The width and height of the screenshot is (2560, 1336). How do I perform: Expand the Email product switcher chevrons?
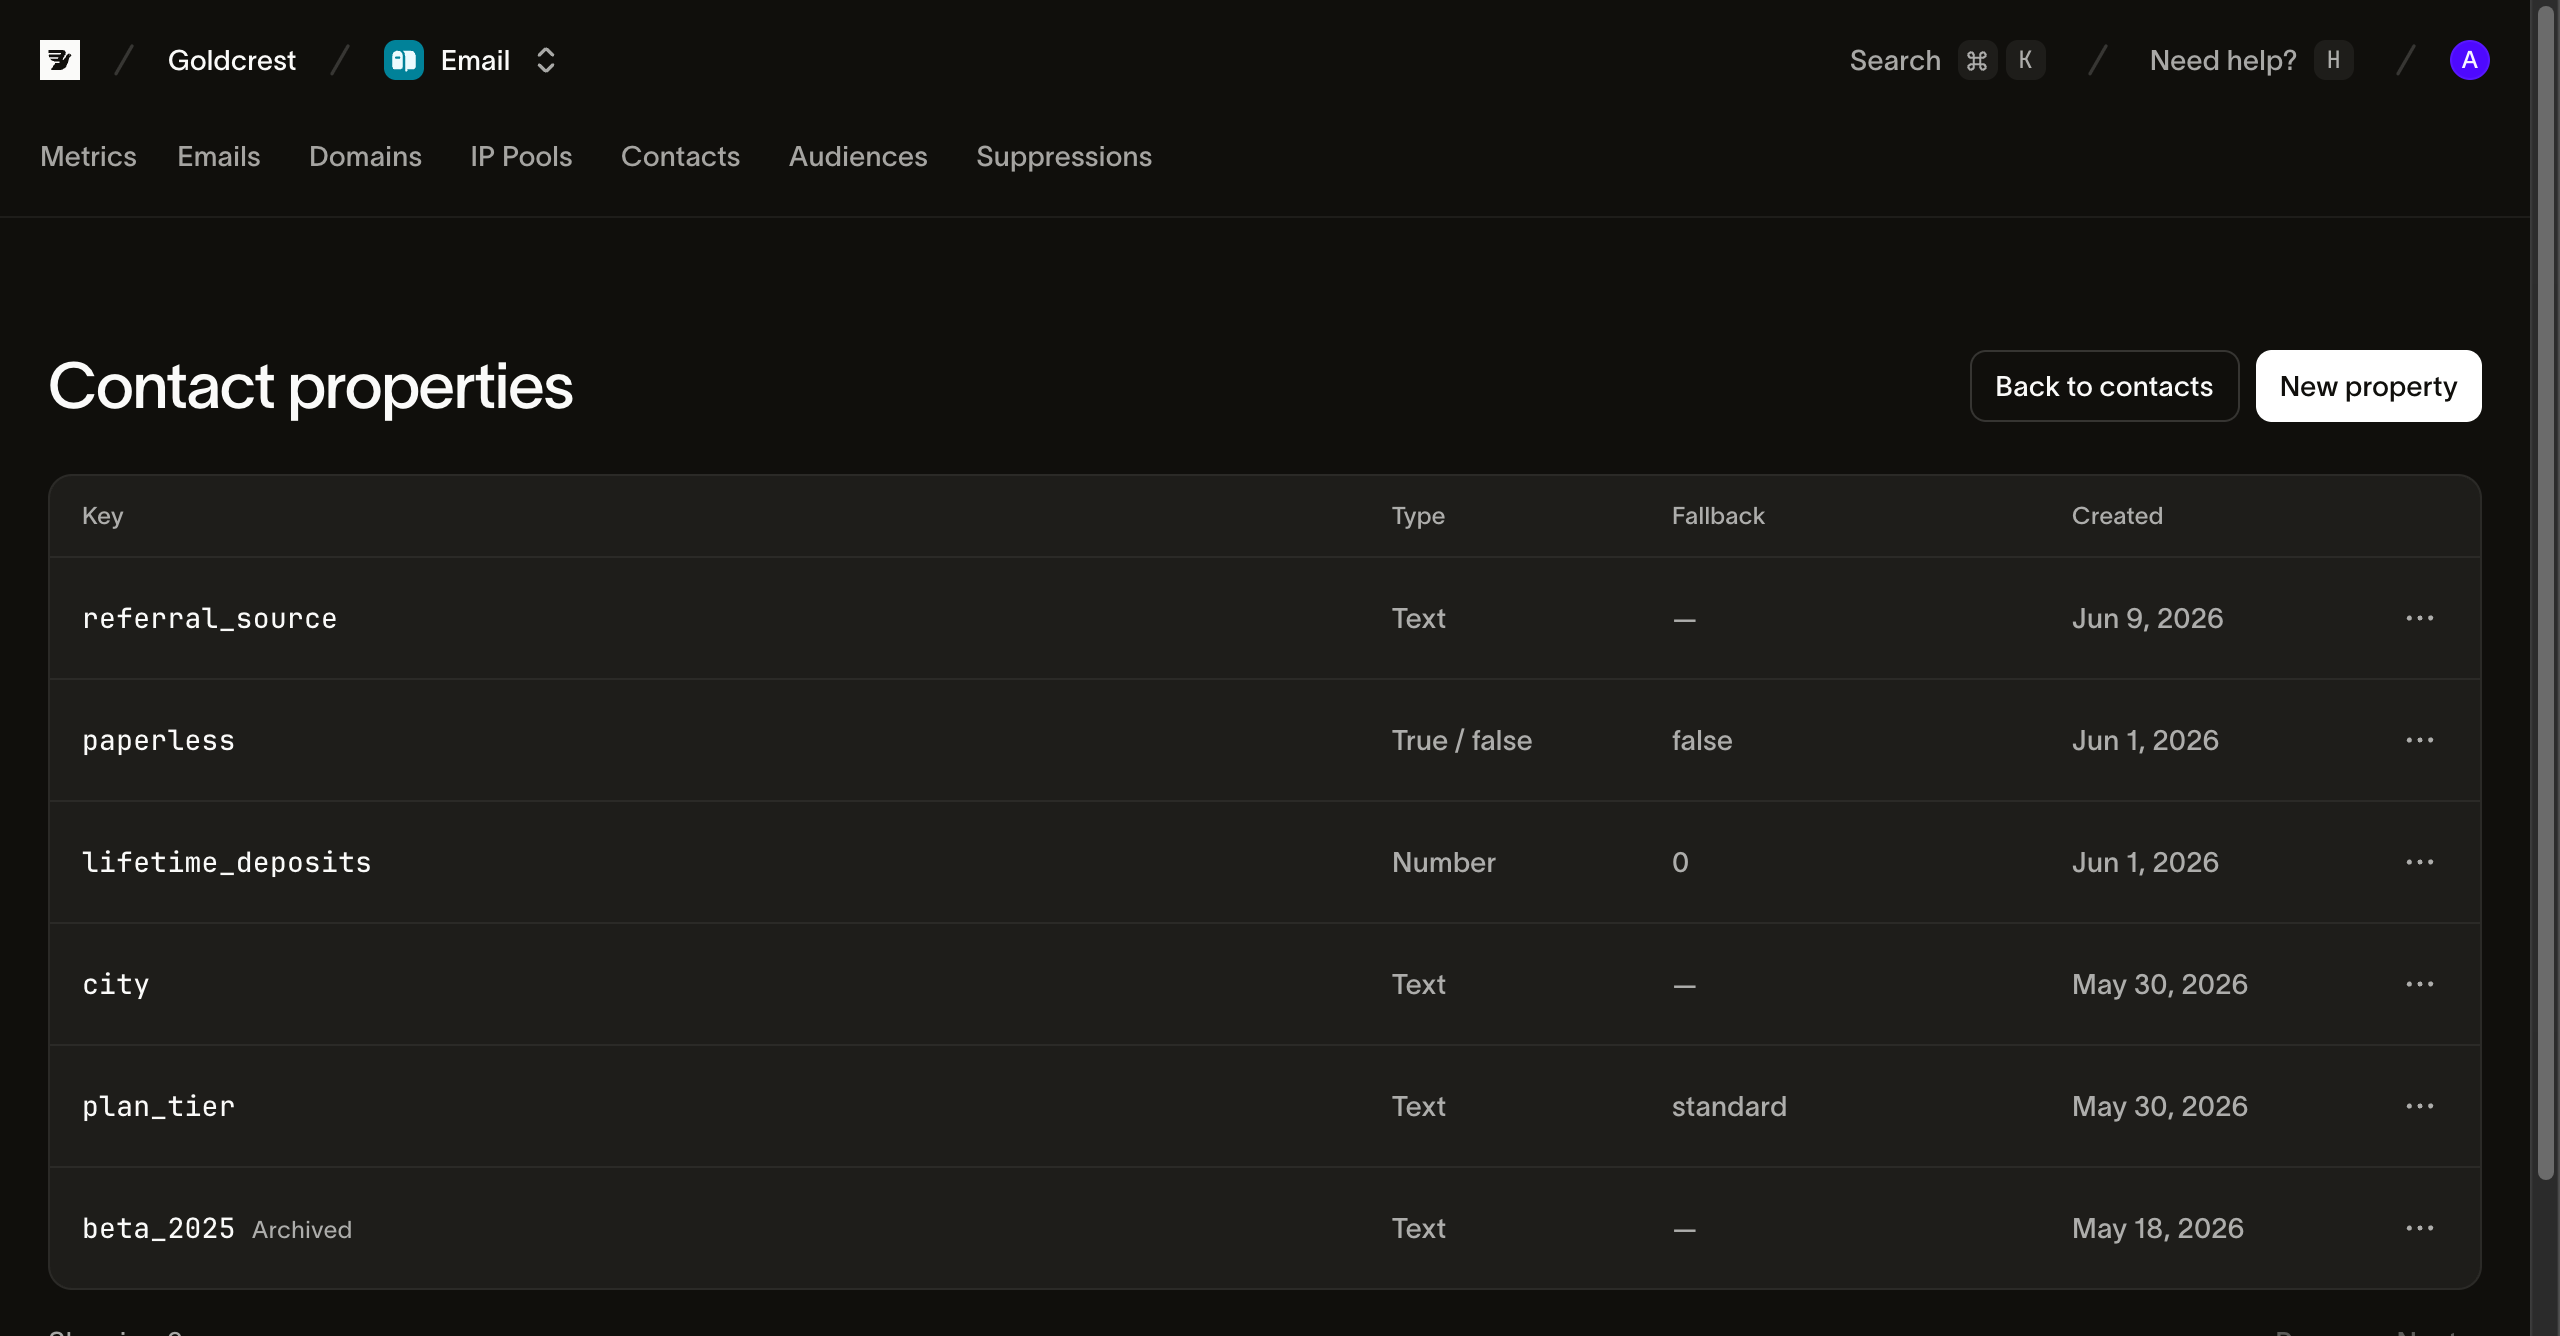545,60
